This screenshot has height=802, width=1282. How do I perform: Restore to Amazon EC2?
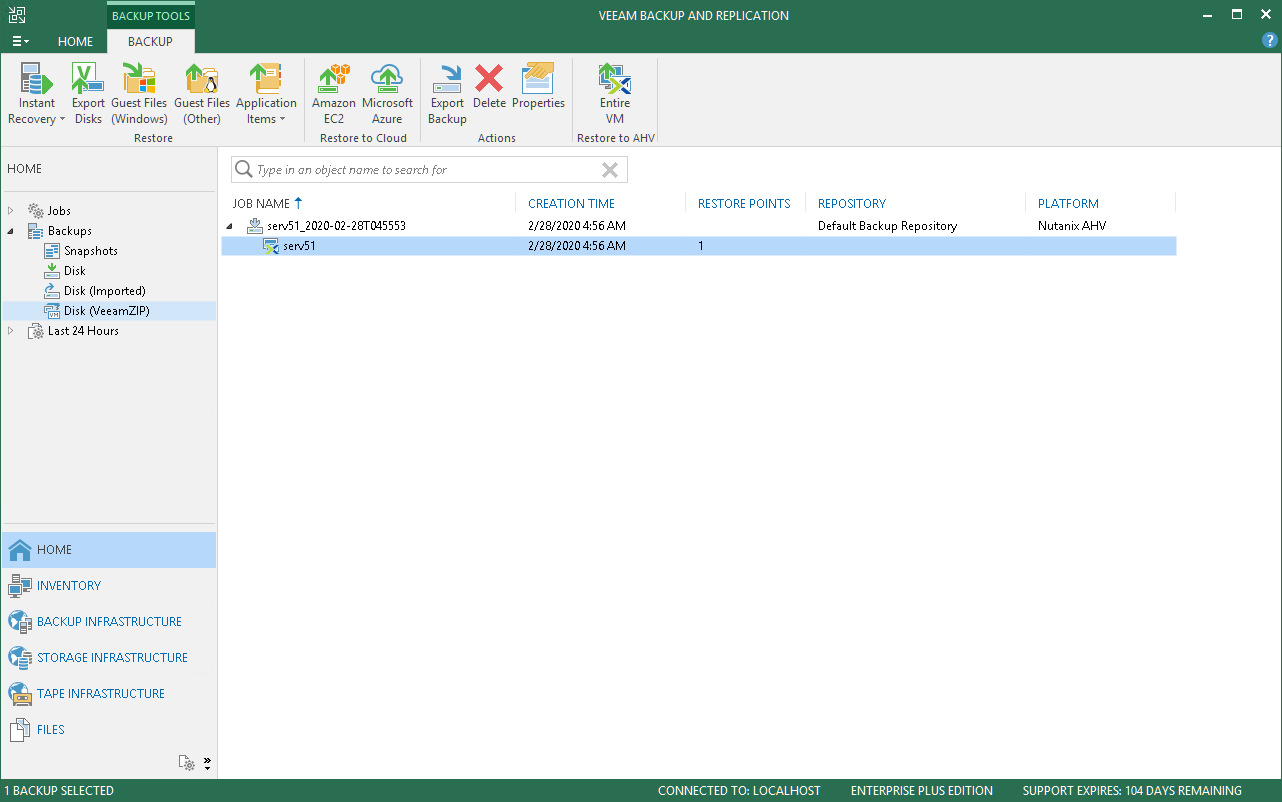334,94
